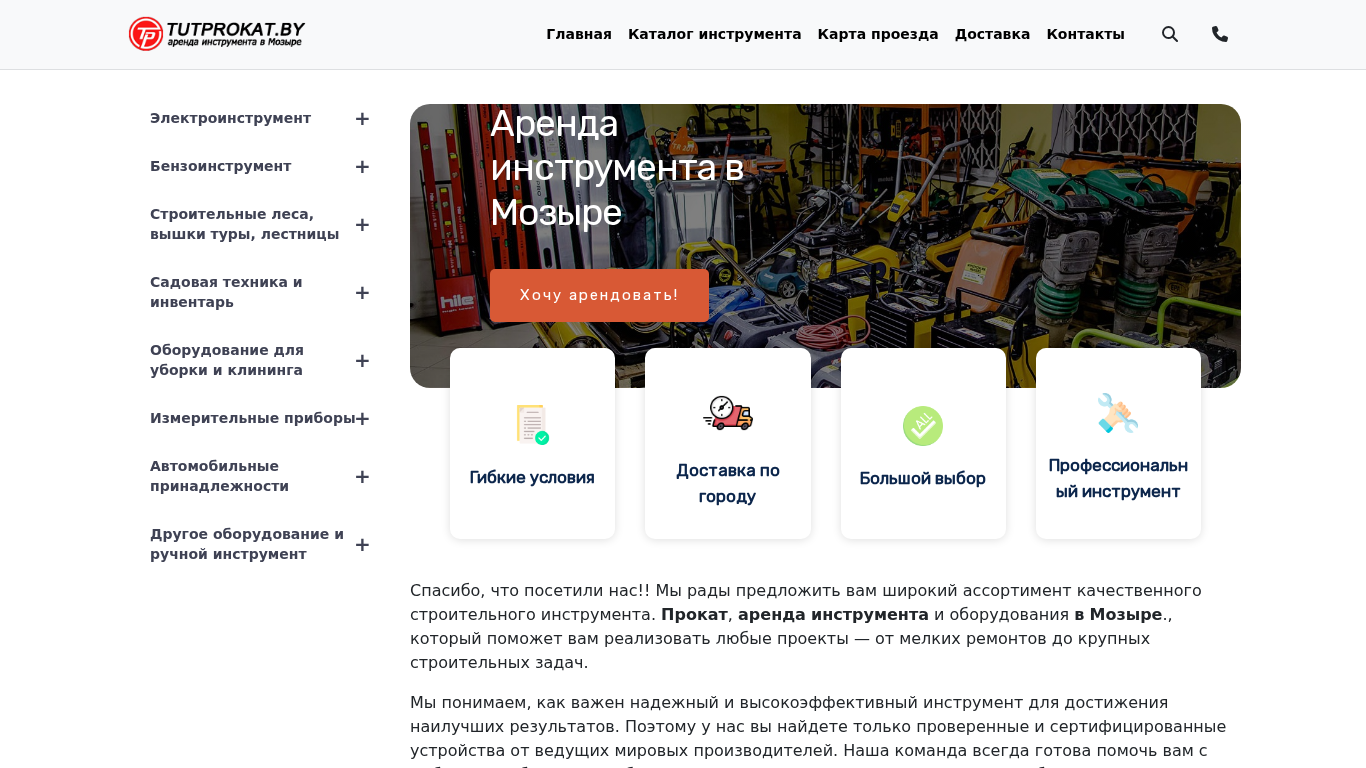
Task: Click the phone call icon
Action: coord(1220,34)
